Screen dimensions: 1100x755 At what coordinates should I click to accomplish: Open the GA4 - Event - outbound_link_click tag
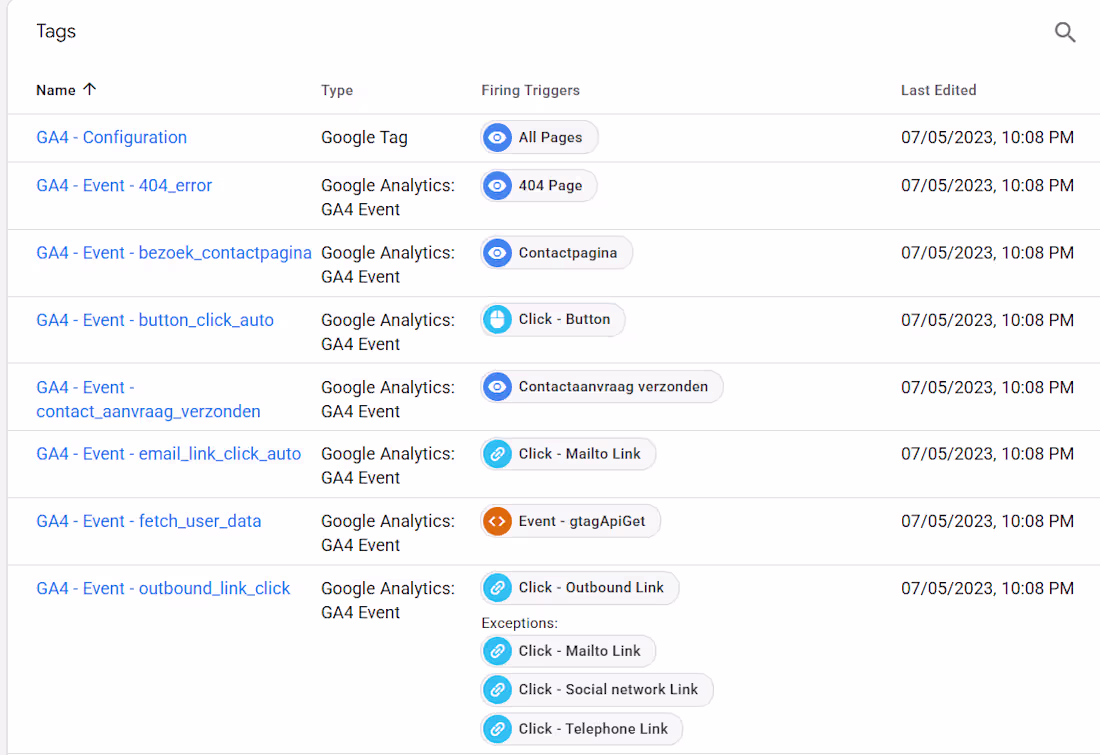163,587
